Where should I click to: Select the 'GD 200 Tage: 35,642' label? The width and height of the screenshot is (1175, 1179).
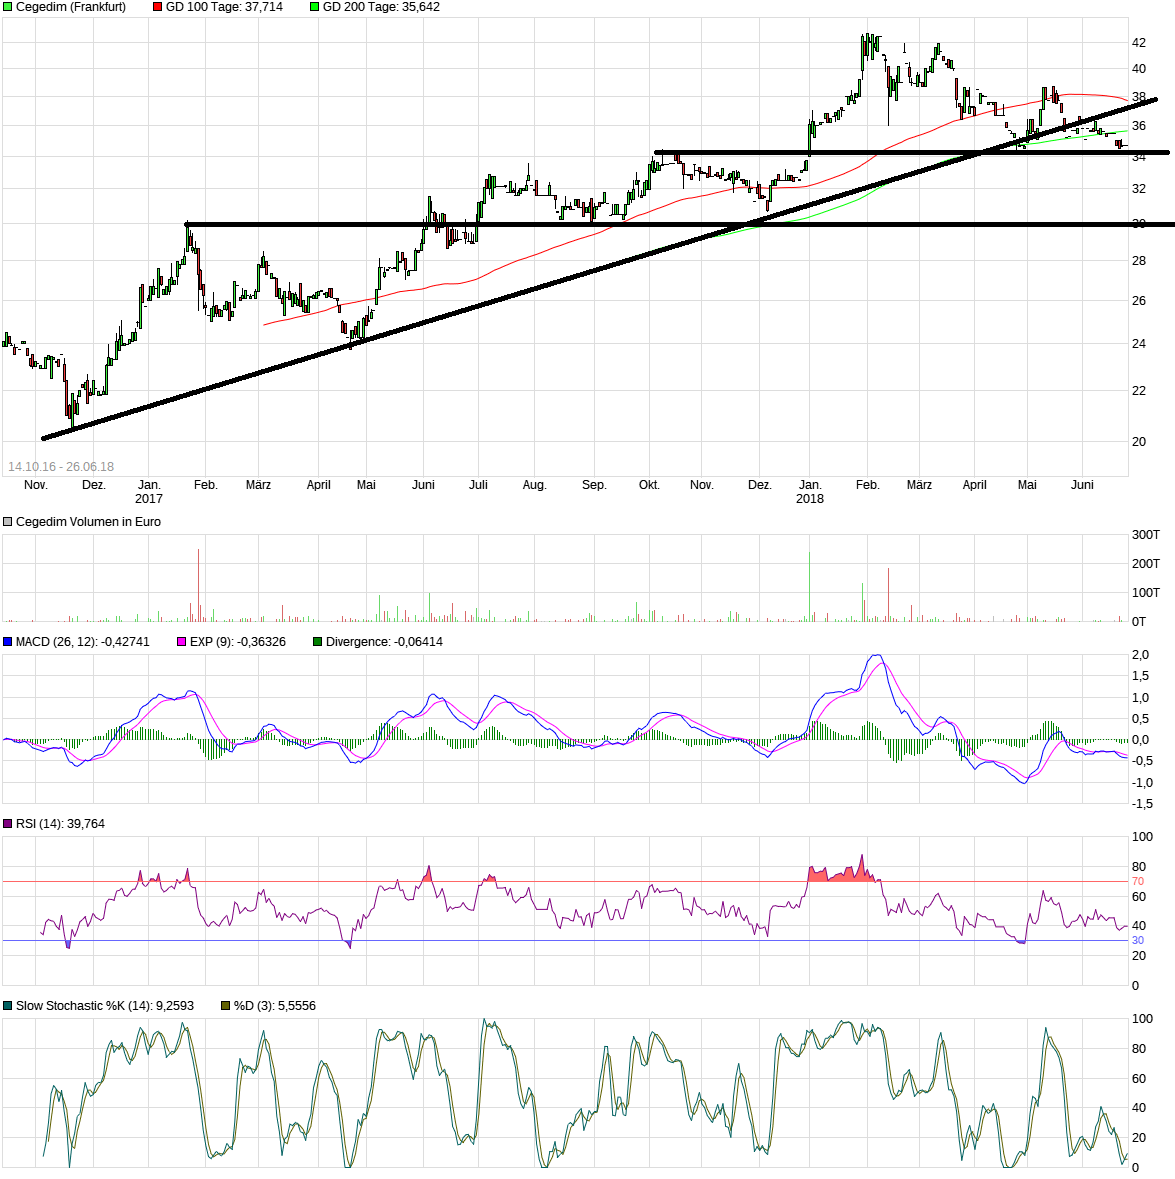tap(381, 7)
